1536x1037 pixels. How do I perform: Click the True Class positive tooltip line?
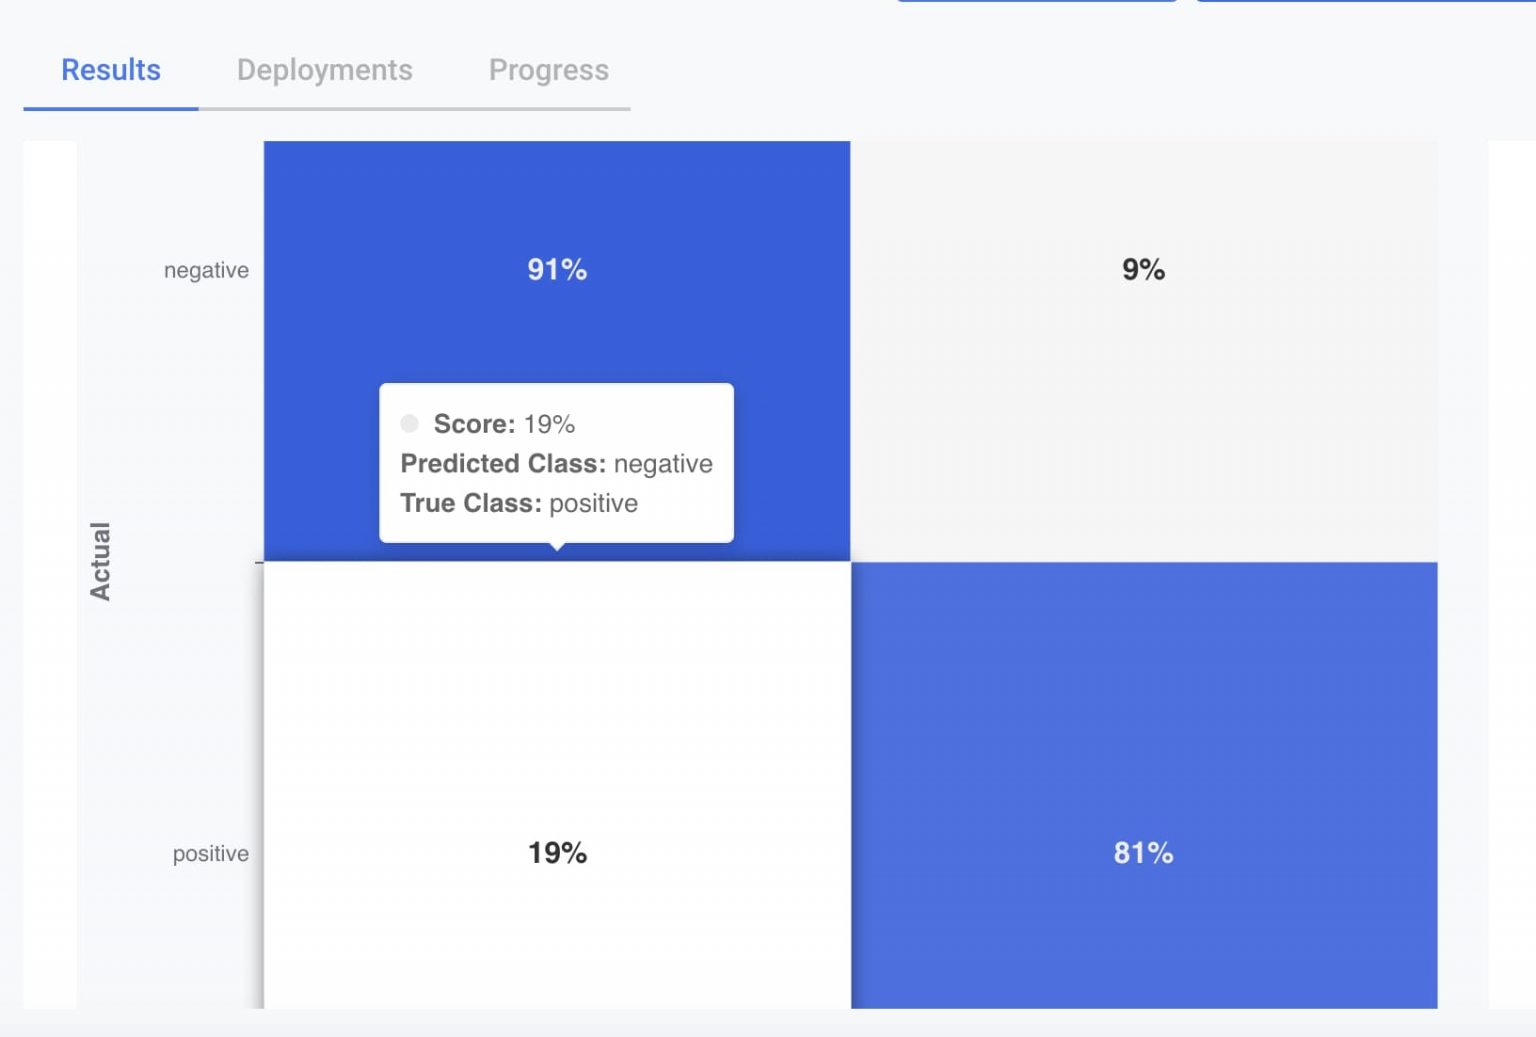tap(518, 503)
